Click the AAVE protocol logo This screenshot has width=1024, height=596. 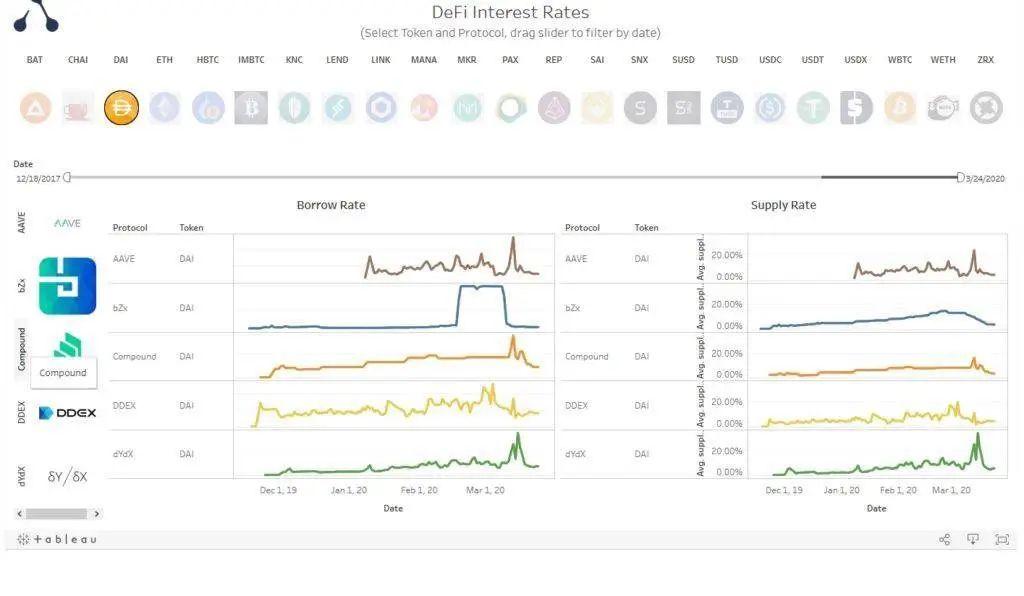click(x=67, y=223)
